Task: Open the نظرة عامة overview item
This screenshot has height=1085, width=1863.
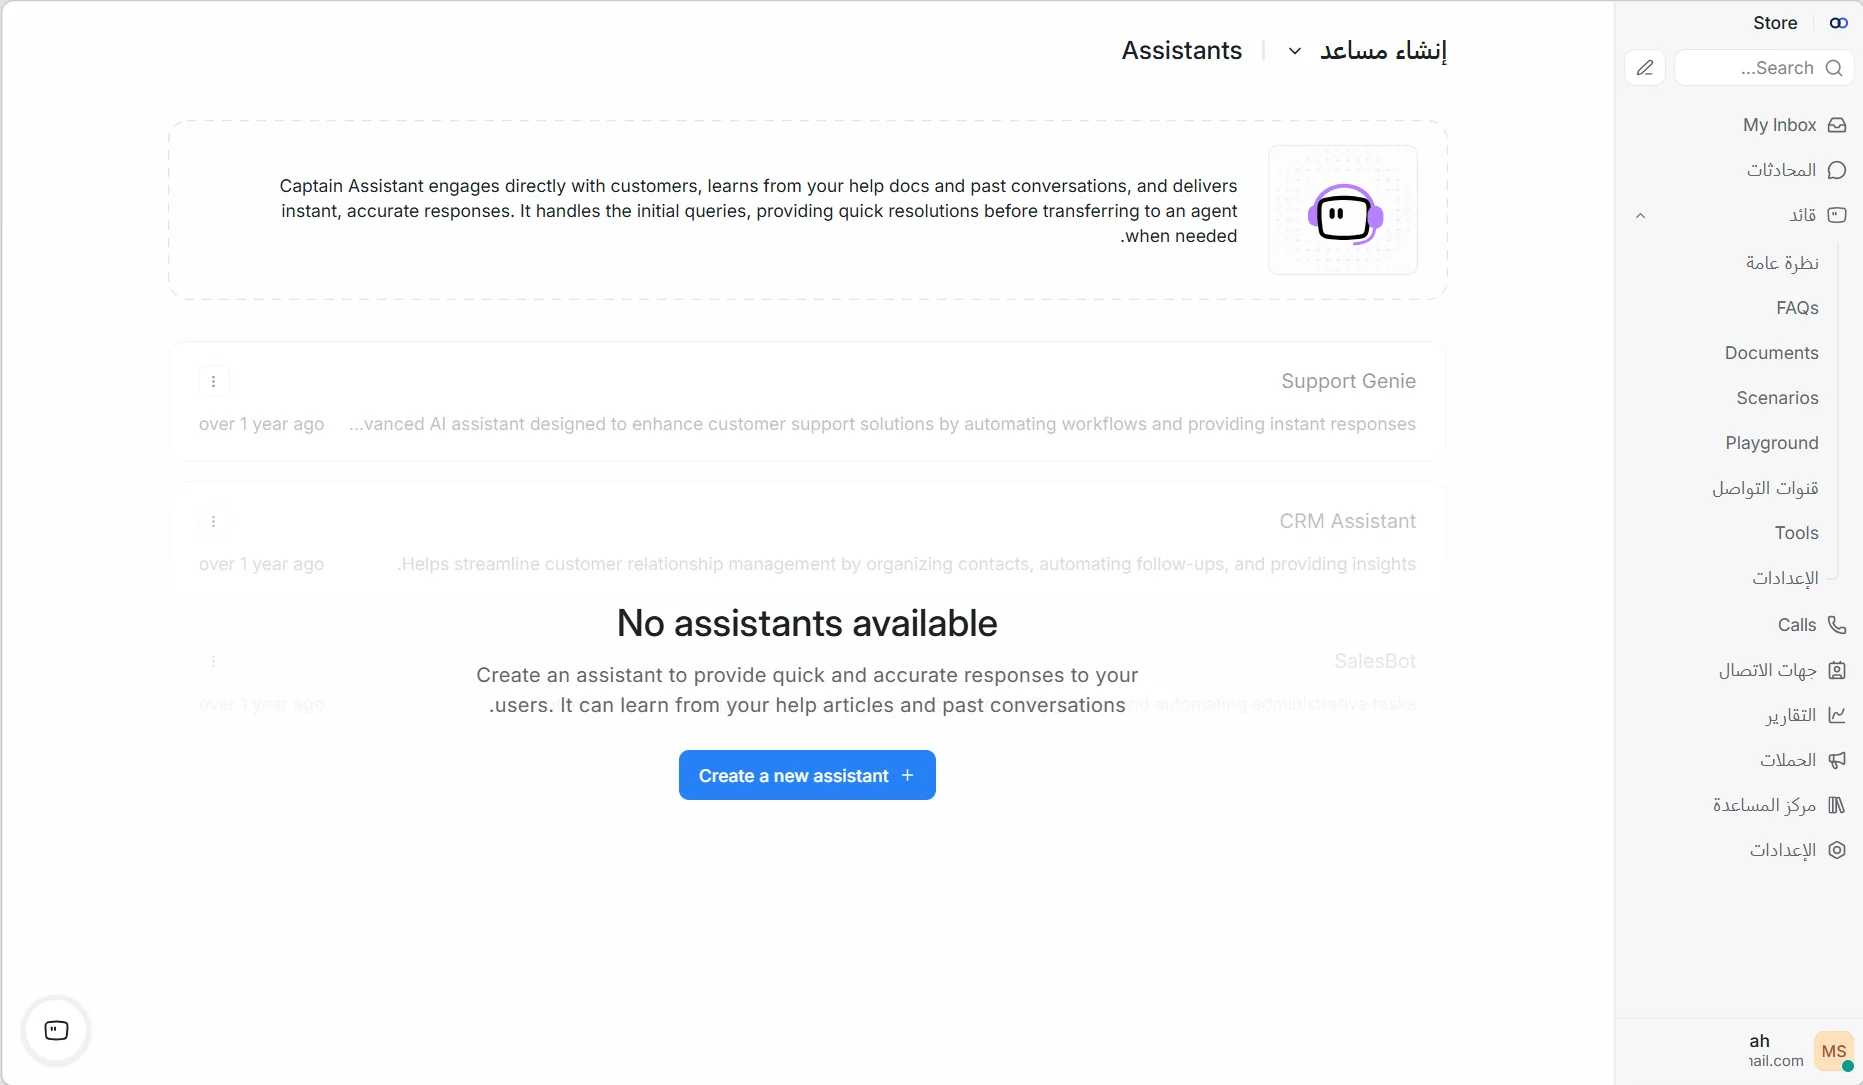Action: (x=1782, y=263)
